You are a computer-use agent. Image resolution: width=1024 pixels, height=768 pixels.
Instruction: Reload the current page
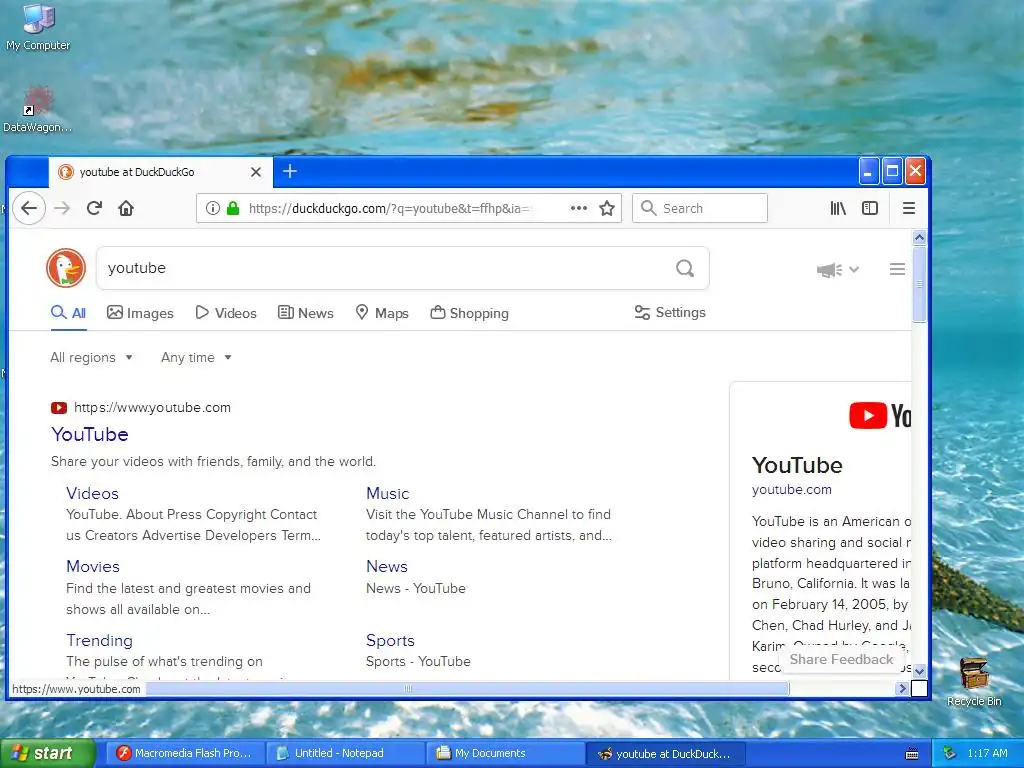click(x=94, y=208)
